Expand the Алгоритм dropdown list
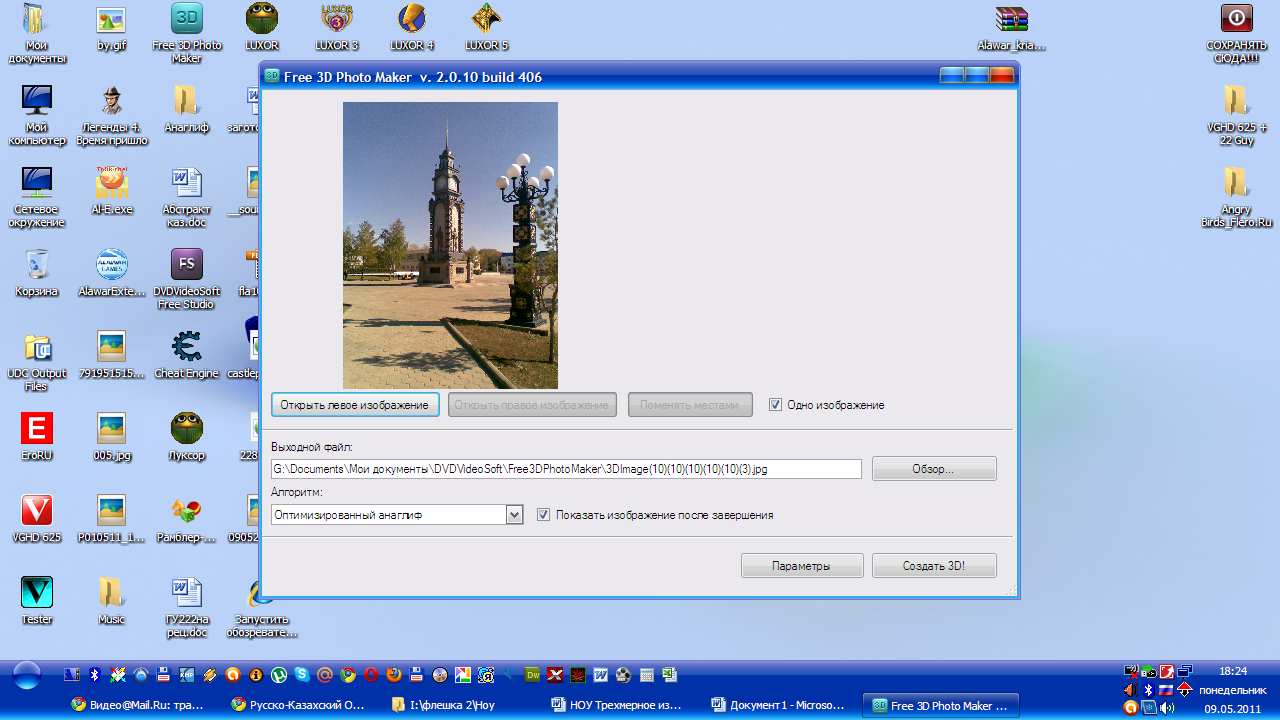 [x=515, y=515]
